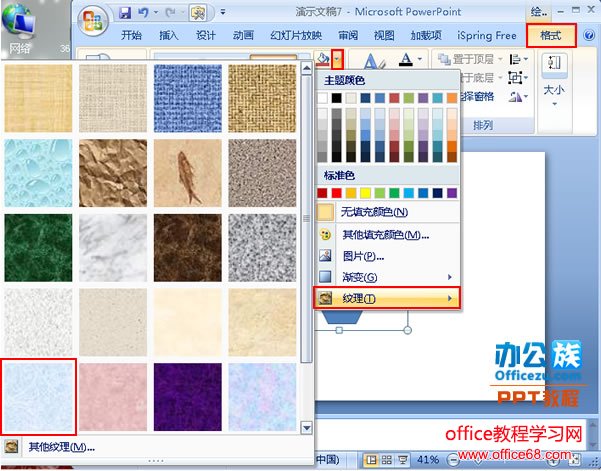601x471 pixels.
Task: Customize the Quick Access Toolbar dropdown
Action: click(223, 13)
